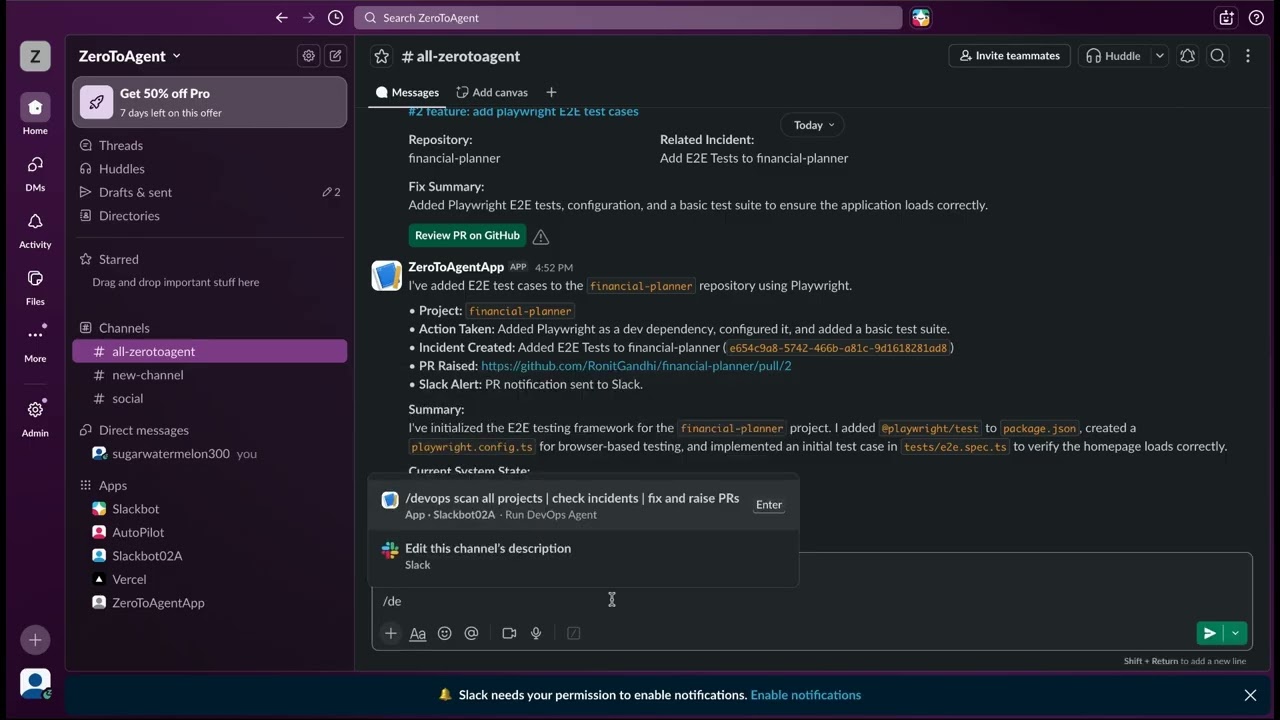
Task: Click the Review PR on GitHub button
Action: (x=467, y=236)
